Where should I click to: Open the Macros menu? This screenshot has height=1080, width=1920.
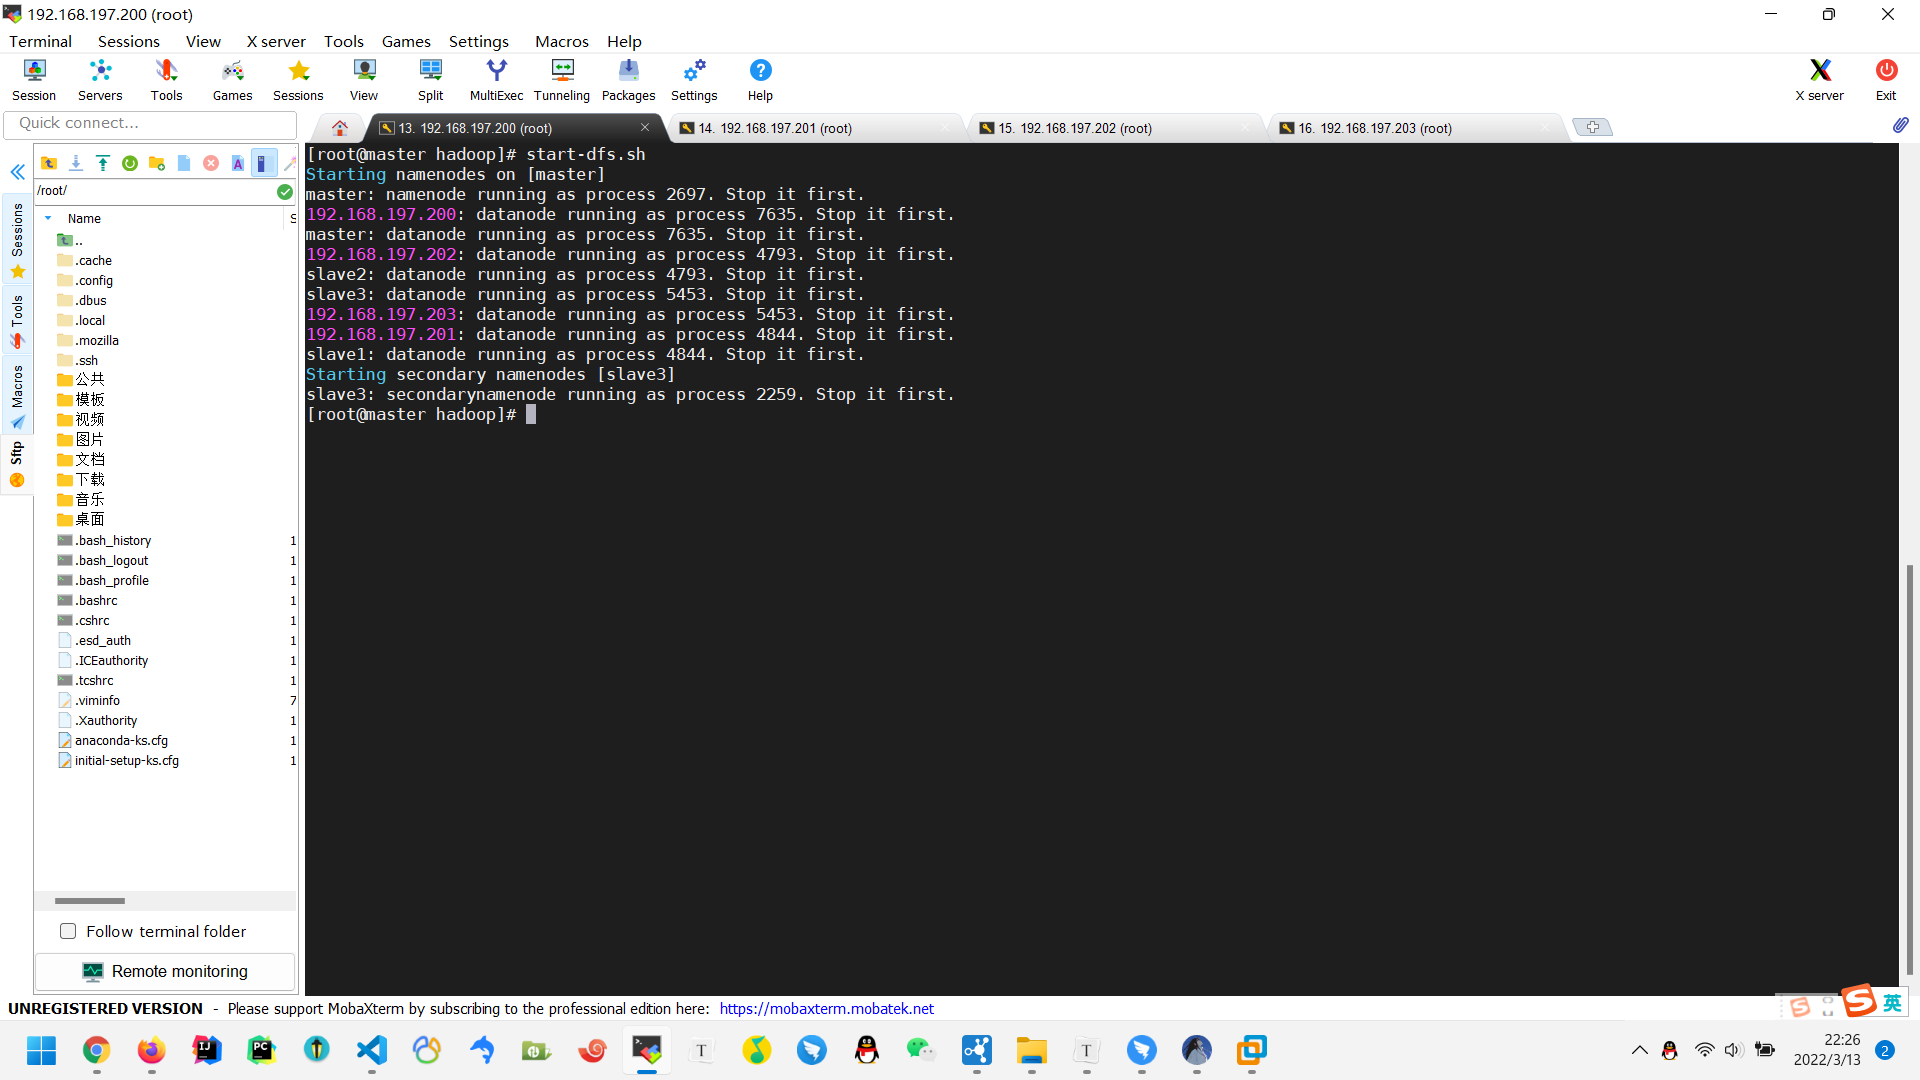(561, 41)
